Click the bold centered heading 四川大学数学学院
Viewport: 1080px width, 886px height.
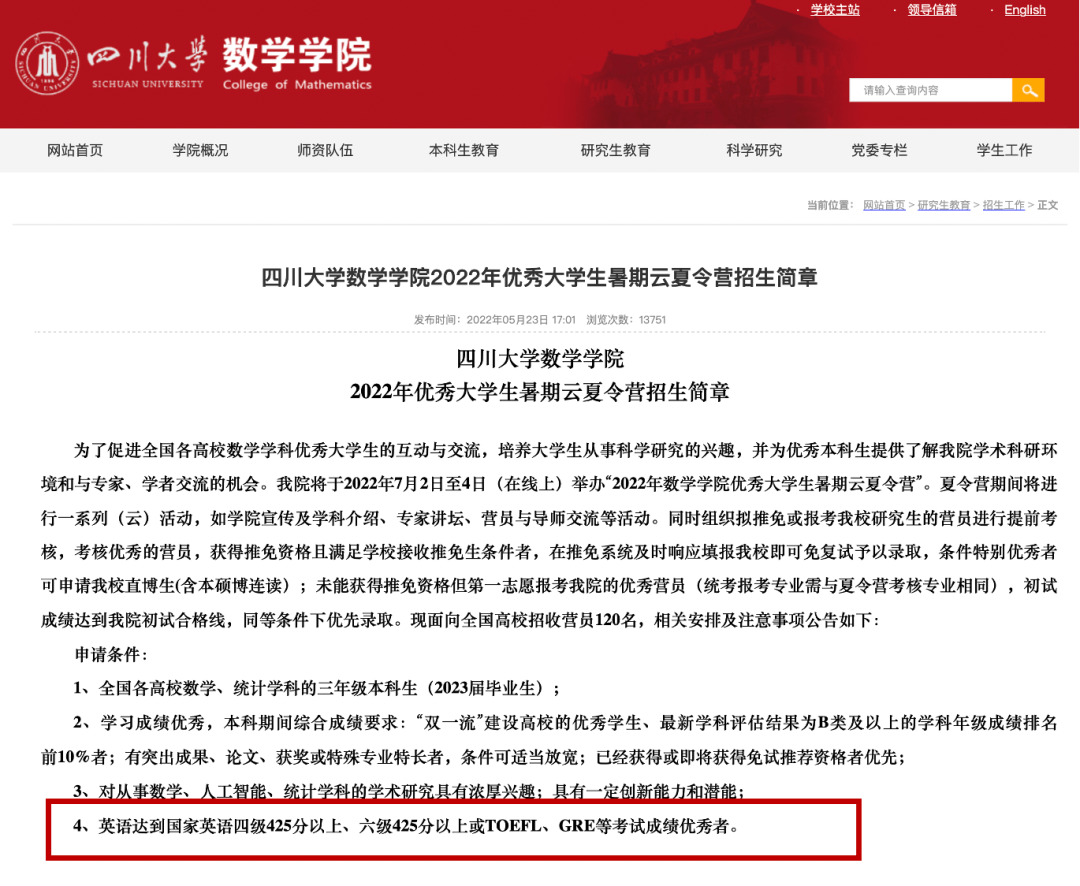540,358
